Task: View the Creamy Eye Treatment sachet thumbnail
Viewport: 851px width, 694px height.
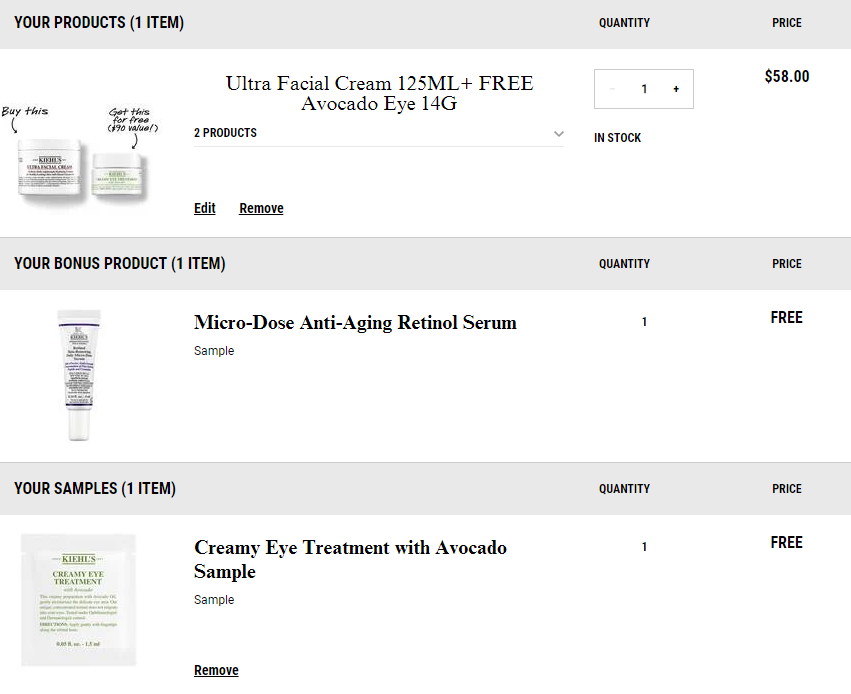Action: (78, 600)
